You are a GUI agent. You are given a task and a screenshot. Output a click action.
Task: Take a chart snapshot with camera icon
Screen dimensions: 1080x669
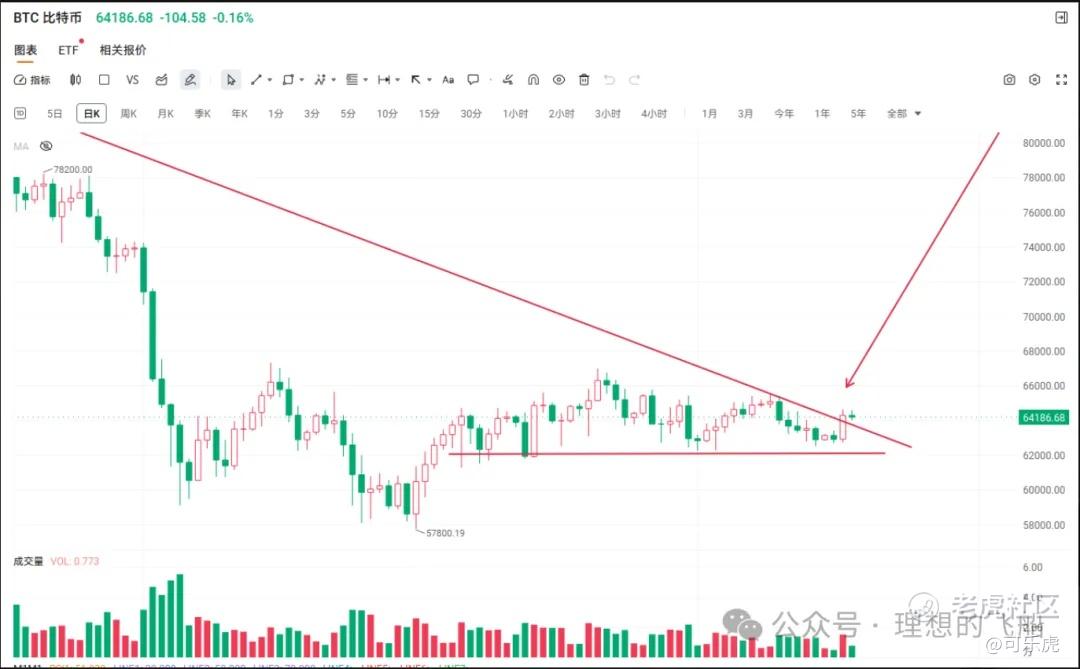coord(1009,80)
